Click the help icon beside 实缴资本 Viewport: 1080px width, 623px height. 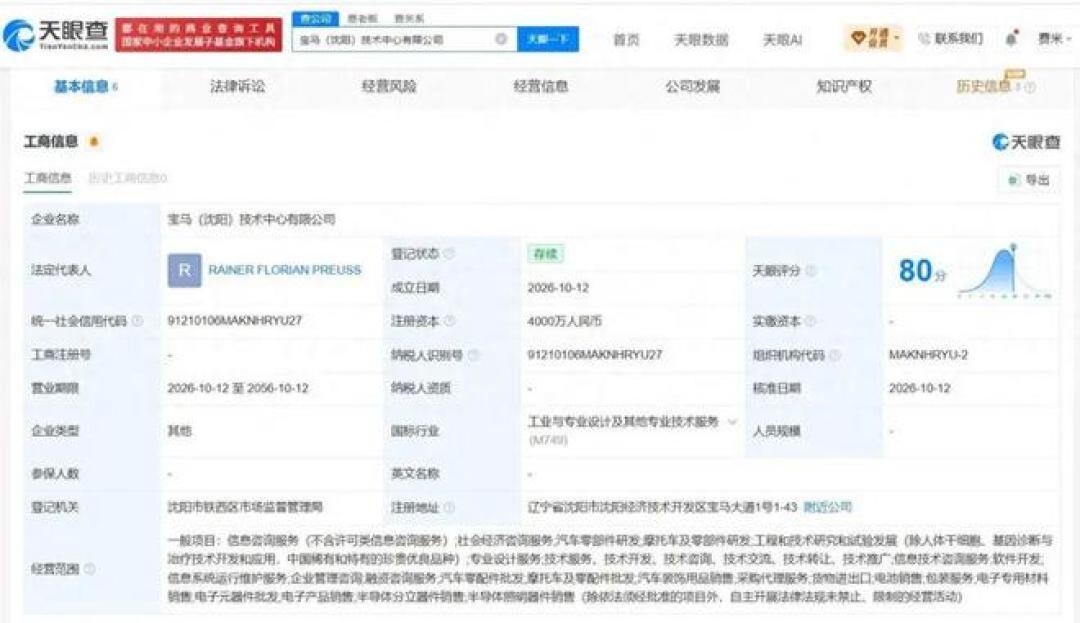(811, 321)
